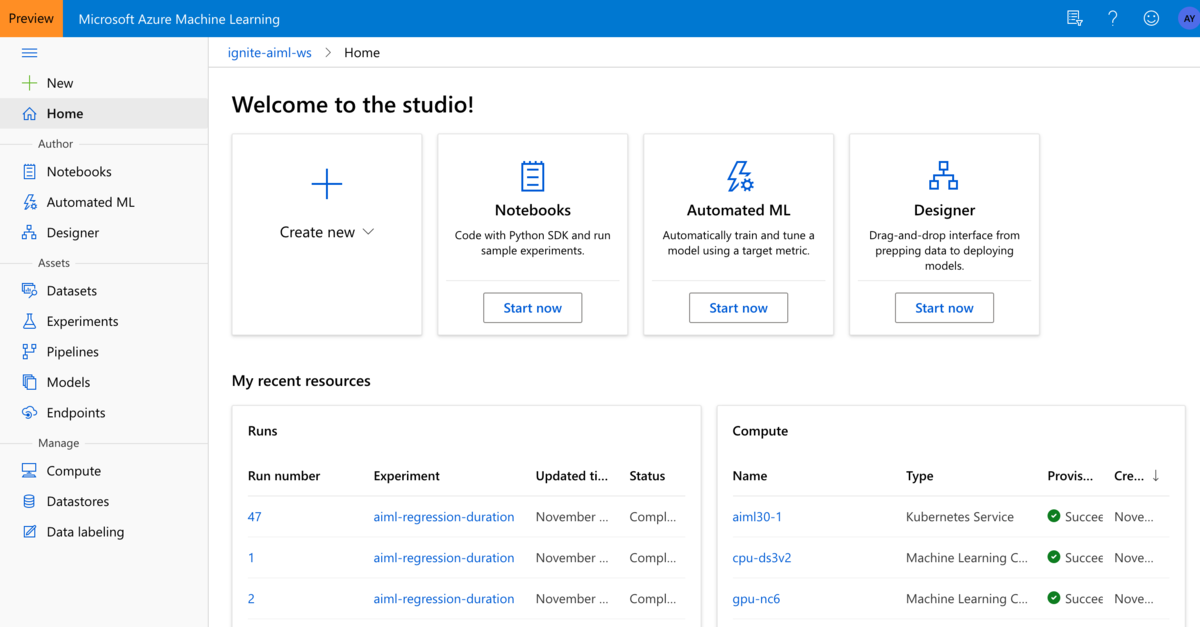Click the green Succeeded check for cpu-ds3v2
1200x627 pixels.
[1053, 558]
